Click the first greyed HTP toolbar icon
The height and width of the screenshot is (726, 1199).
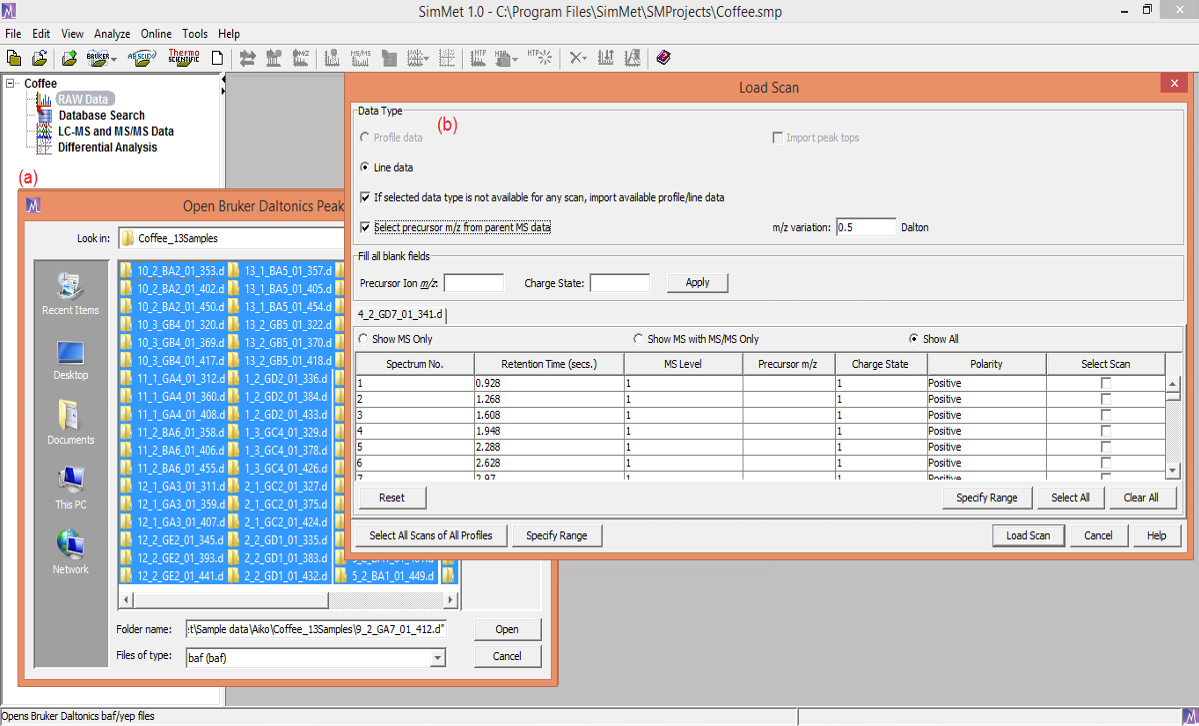(478, 58)
